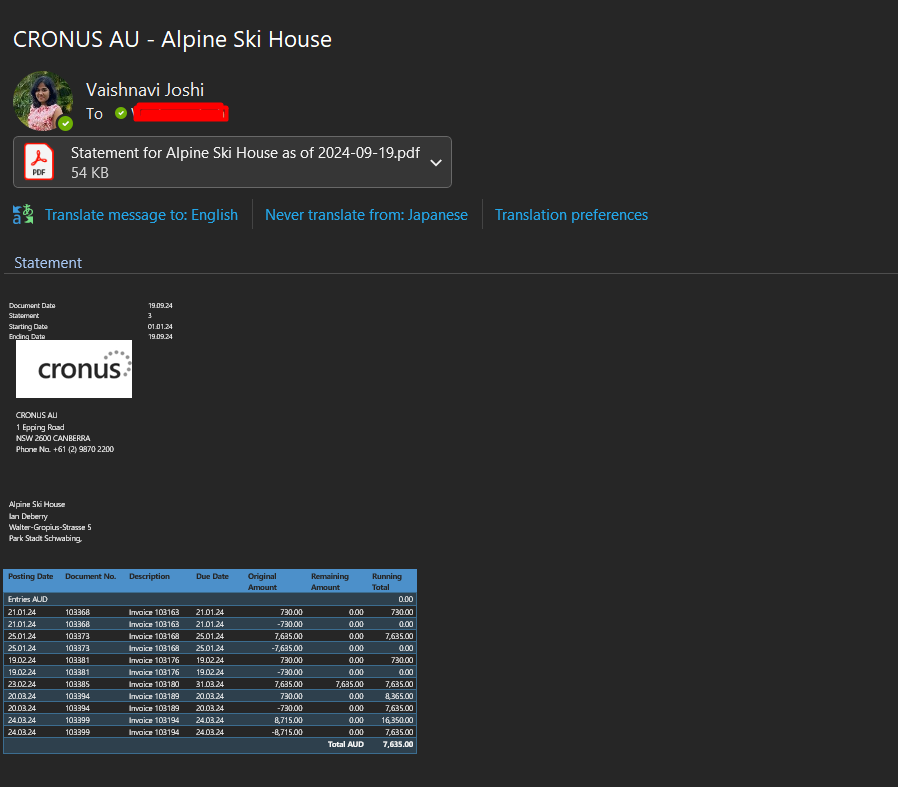Click the sender name Vaishnavi Joshi
898x787 pixels.
click(x=145, y=90)
